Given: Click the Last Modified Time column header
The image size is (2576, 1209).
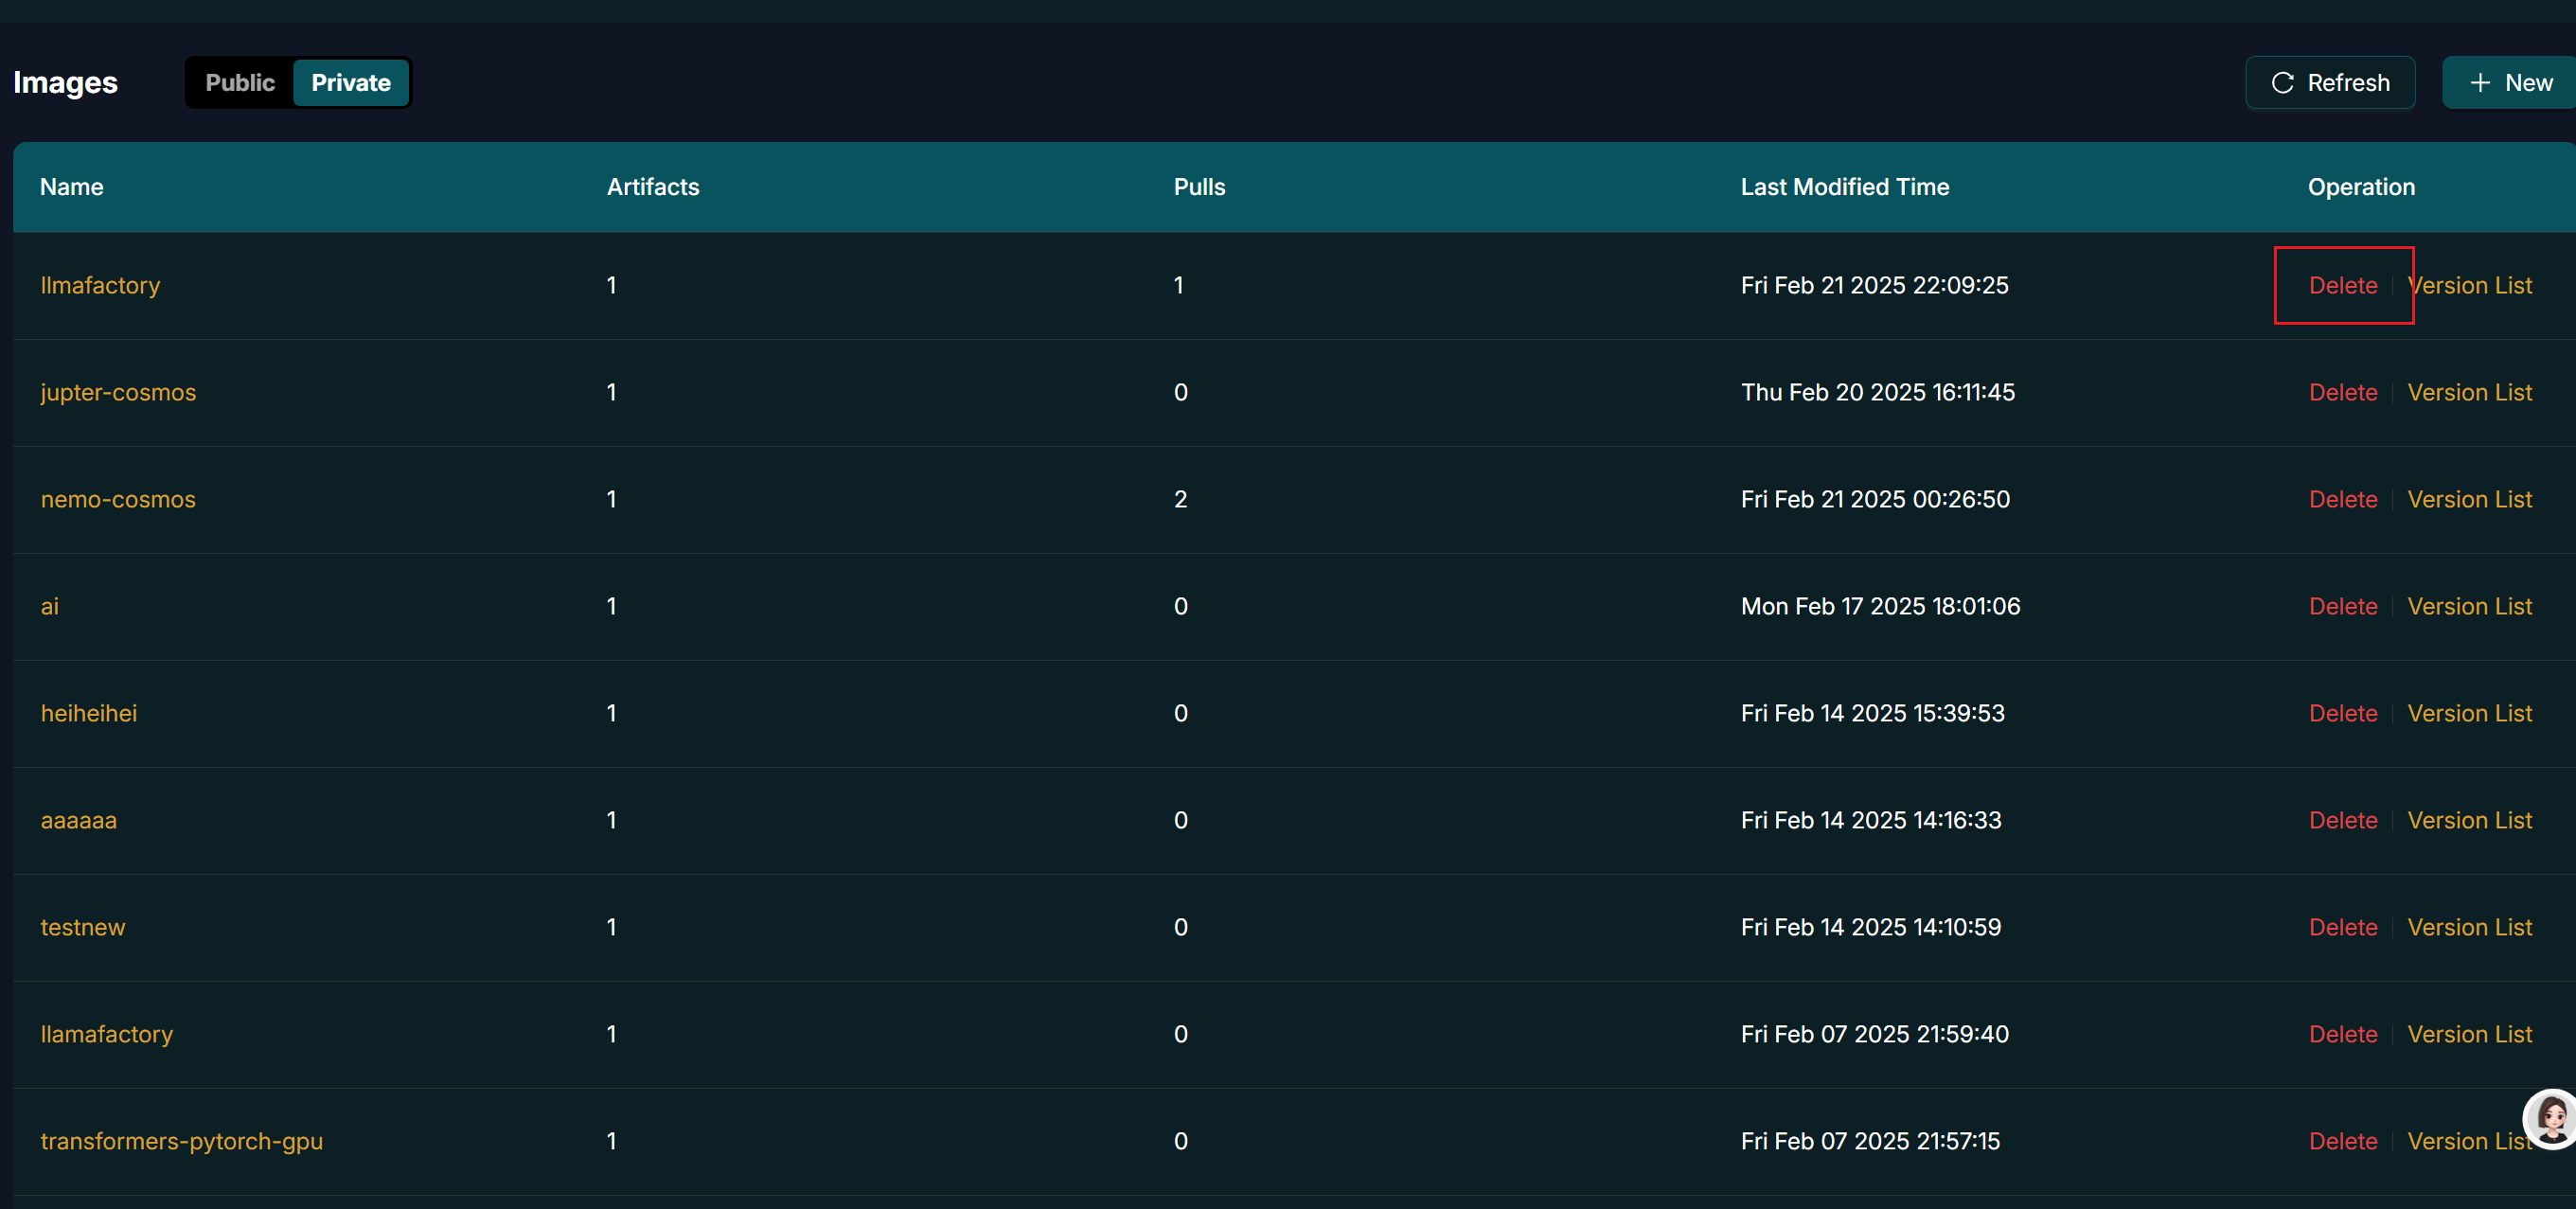Looking at the screenshot, I should pos(1844,187).
